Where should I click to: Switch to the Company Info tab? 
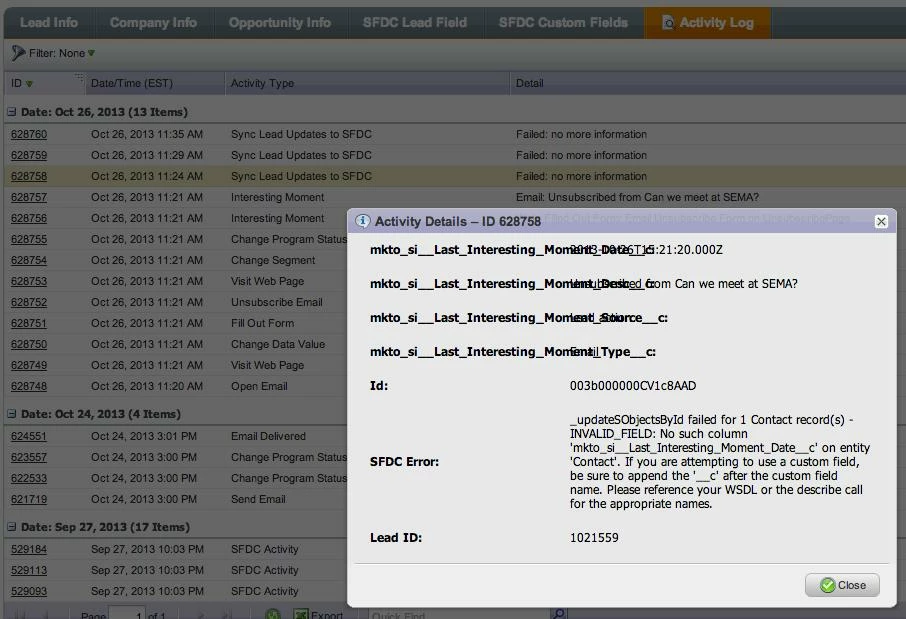pos(153,23)
